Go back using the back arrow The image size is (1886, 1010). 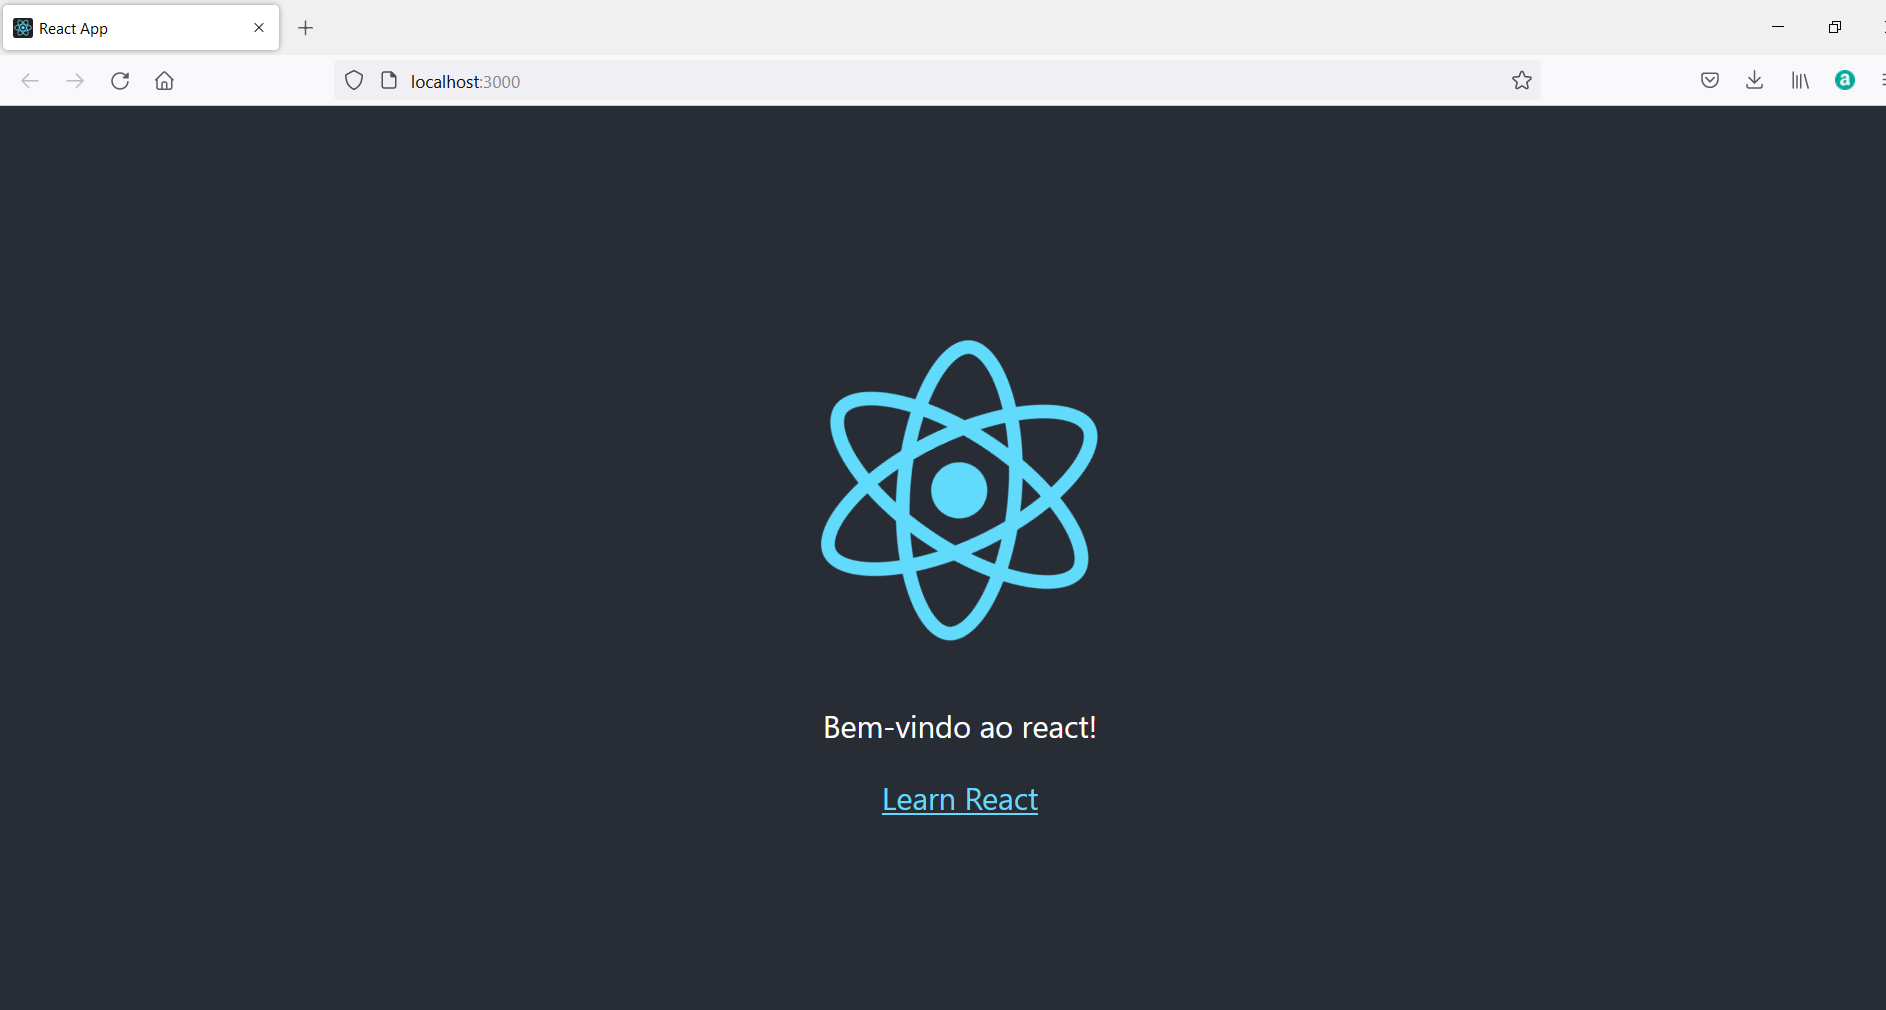tap(30, 81)
